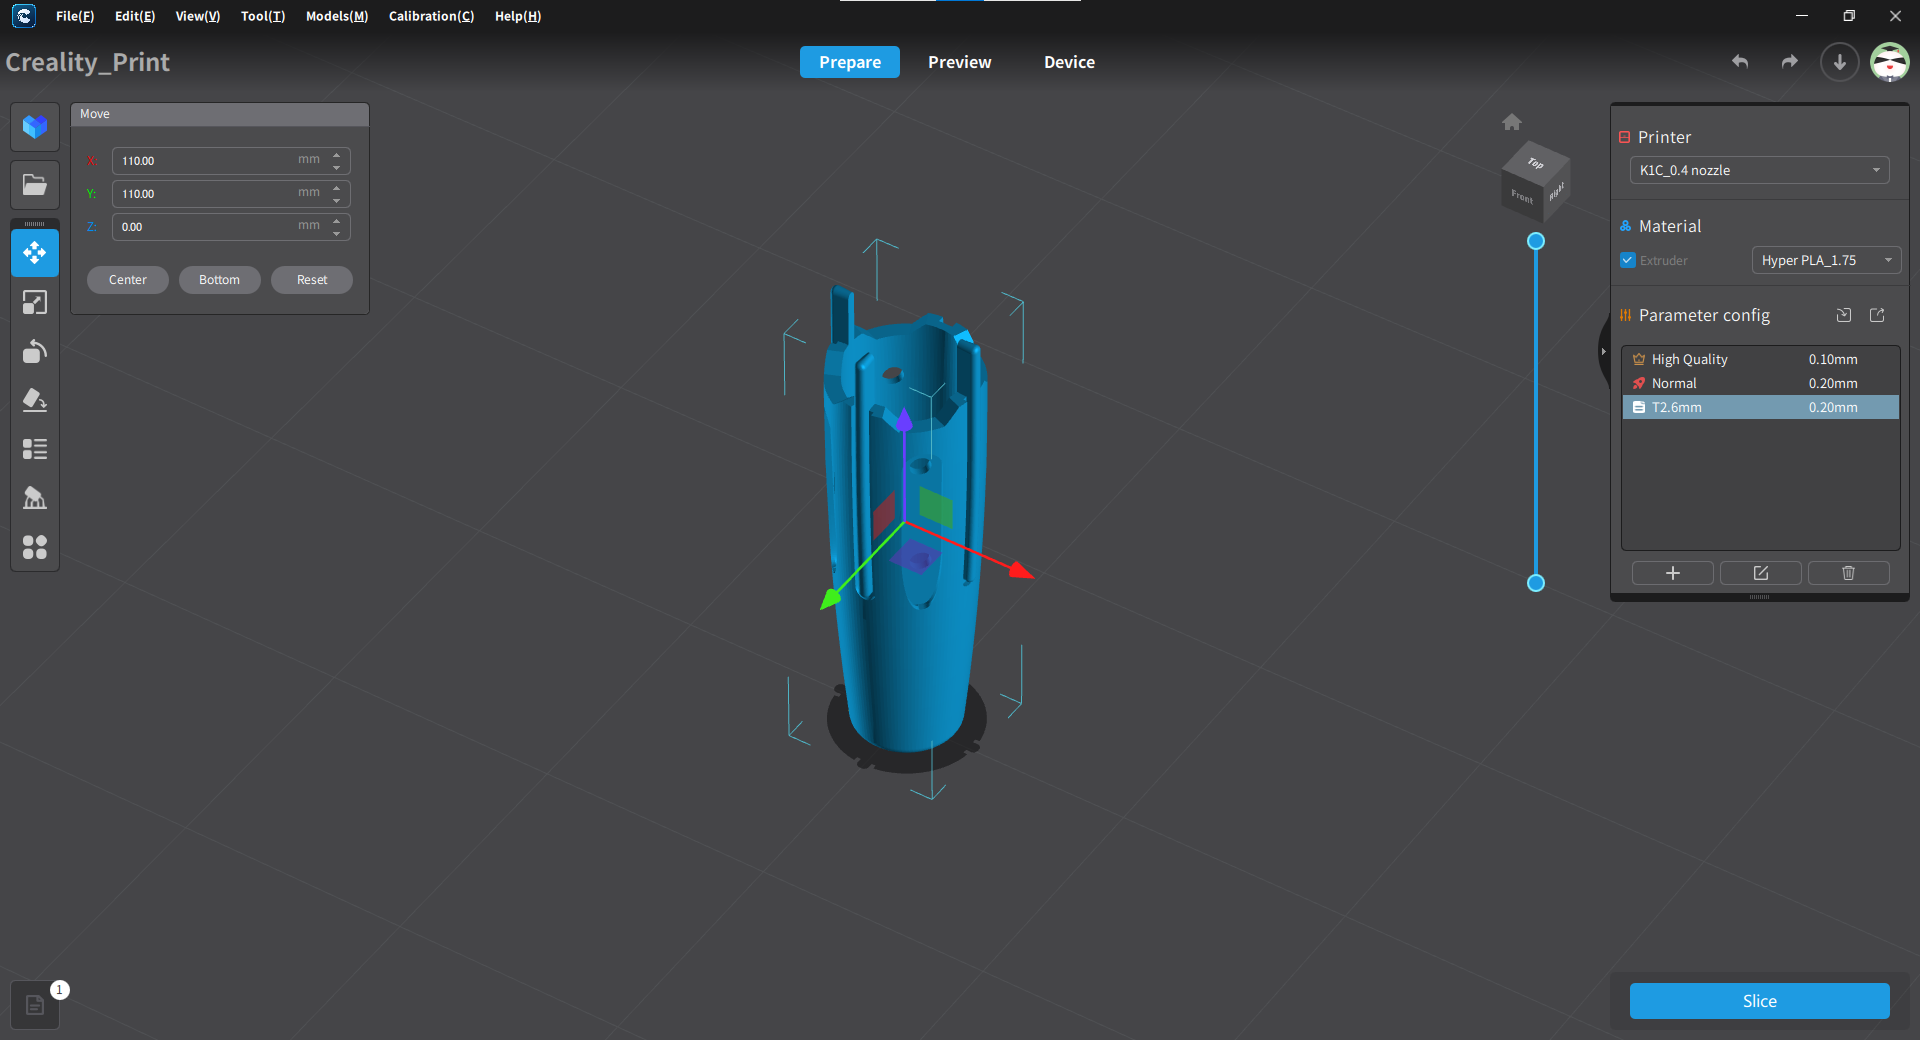Open the K1C_0.4 nozzle printer dropdown

1759,170
